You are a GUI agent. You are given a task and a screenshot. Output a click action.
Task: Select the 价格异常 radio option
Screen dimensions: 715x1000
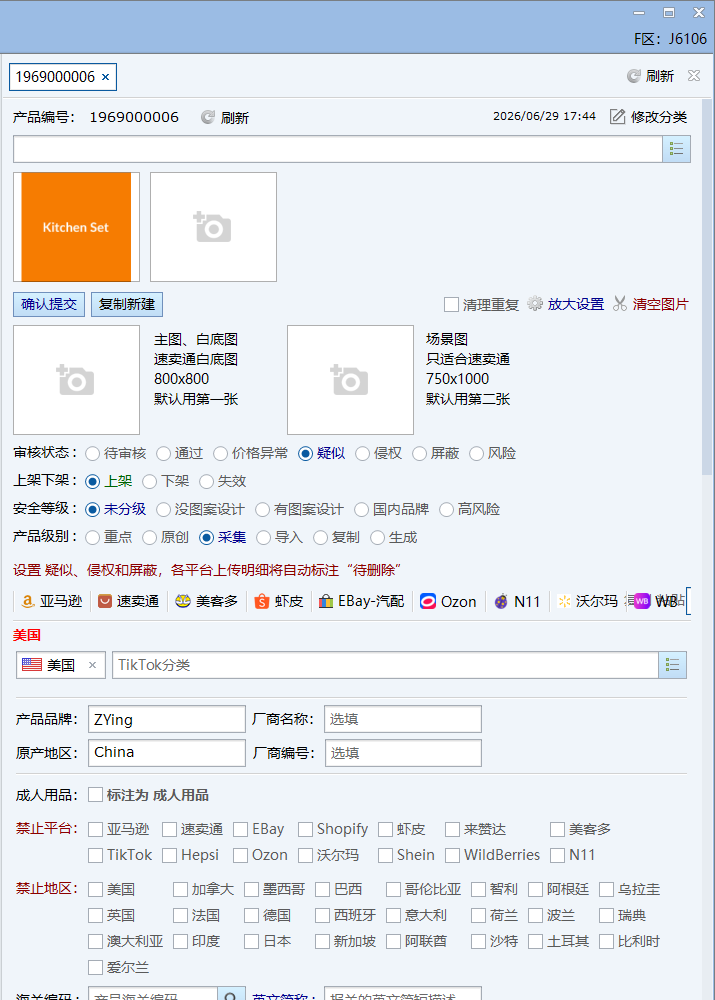click(220, 453)
